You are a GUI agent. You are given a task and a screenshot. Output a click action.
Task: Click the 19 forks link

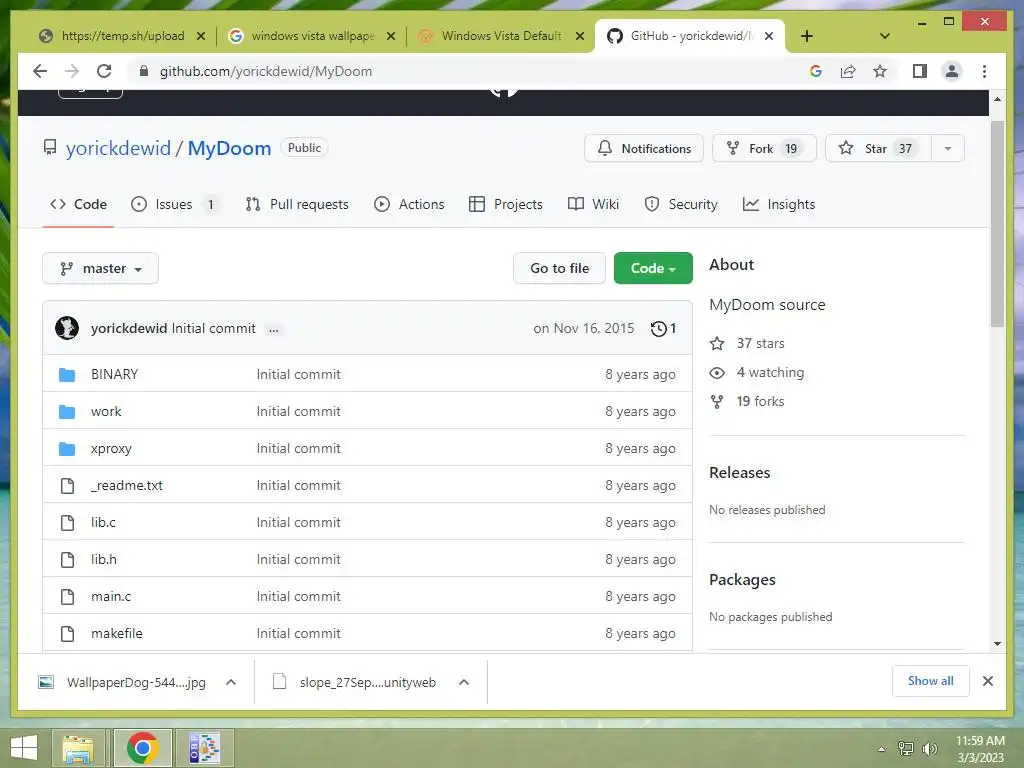click(x=748, y=402)
